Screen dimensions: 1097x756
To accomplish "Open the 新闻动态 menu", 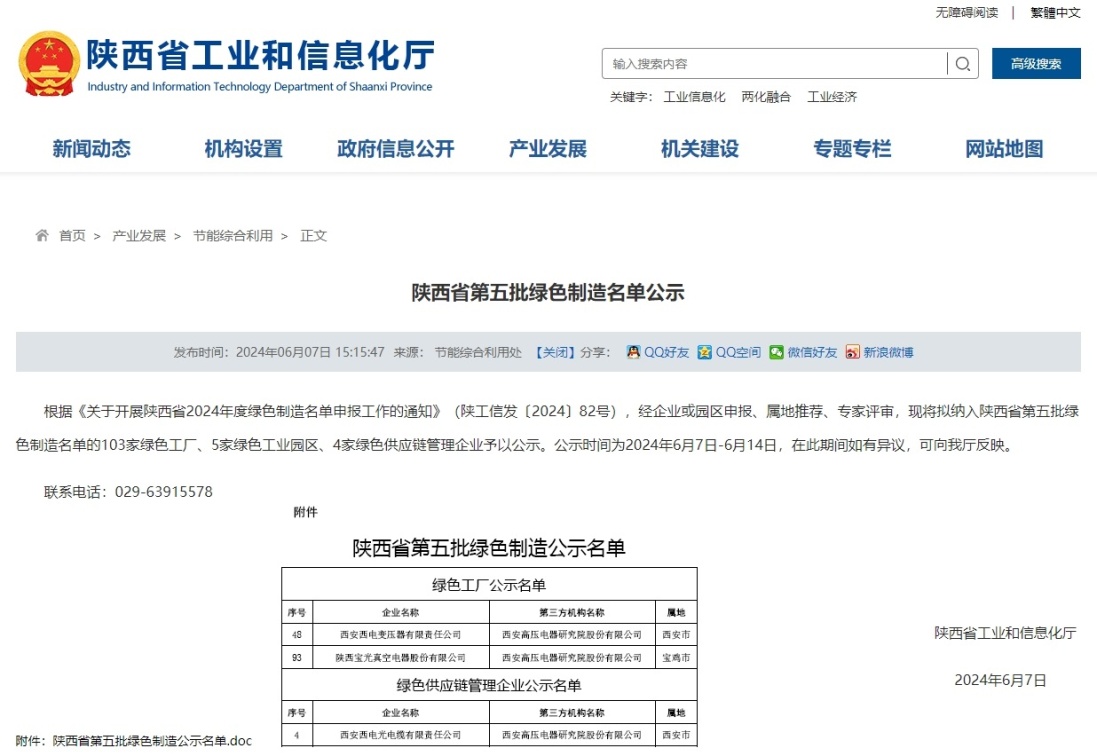I will tap(91, 149).
